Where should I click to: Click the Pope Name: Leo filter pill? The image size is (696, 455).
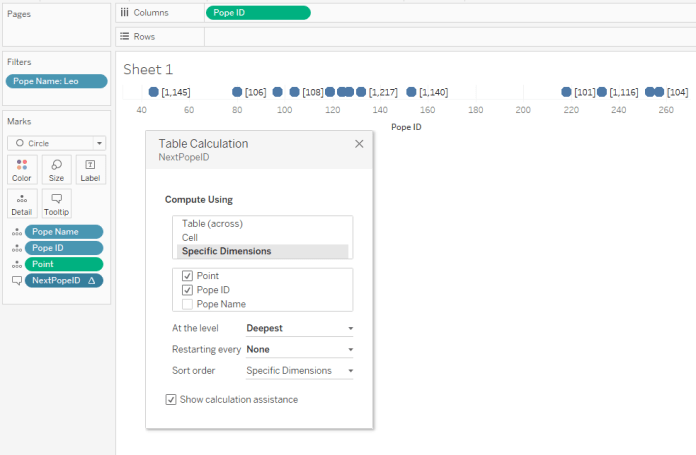point(56,81)
